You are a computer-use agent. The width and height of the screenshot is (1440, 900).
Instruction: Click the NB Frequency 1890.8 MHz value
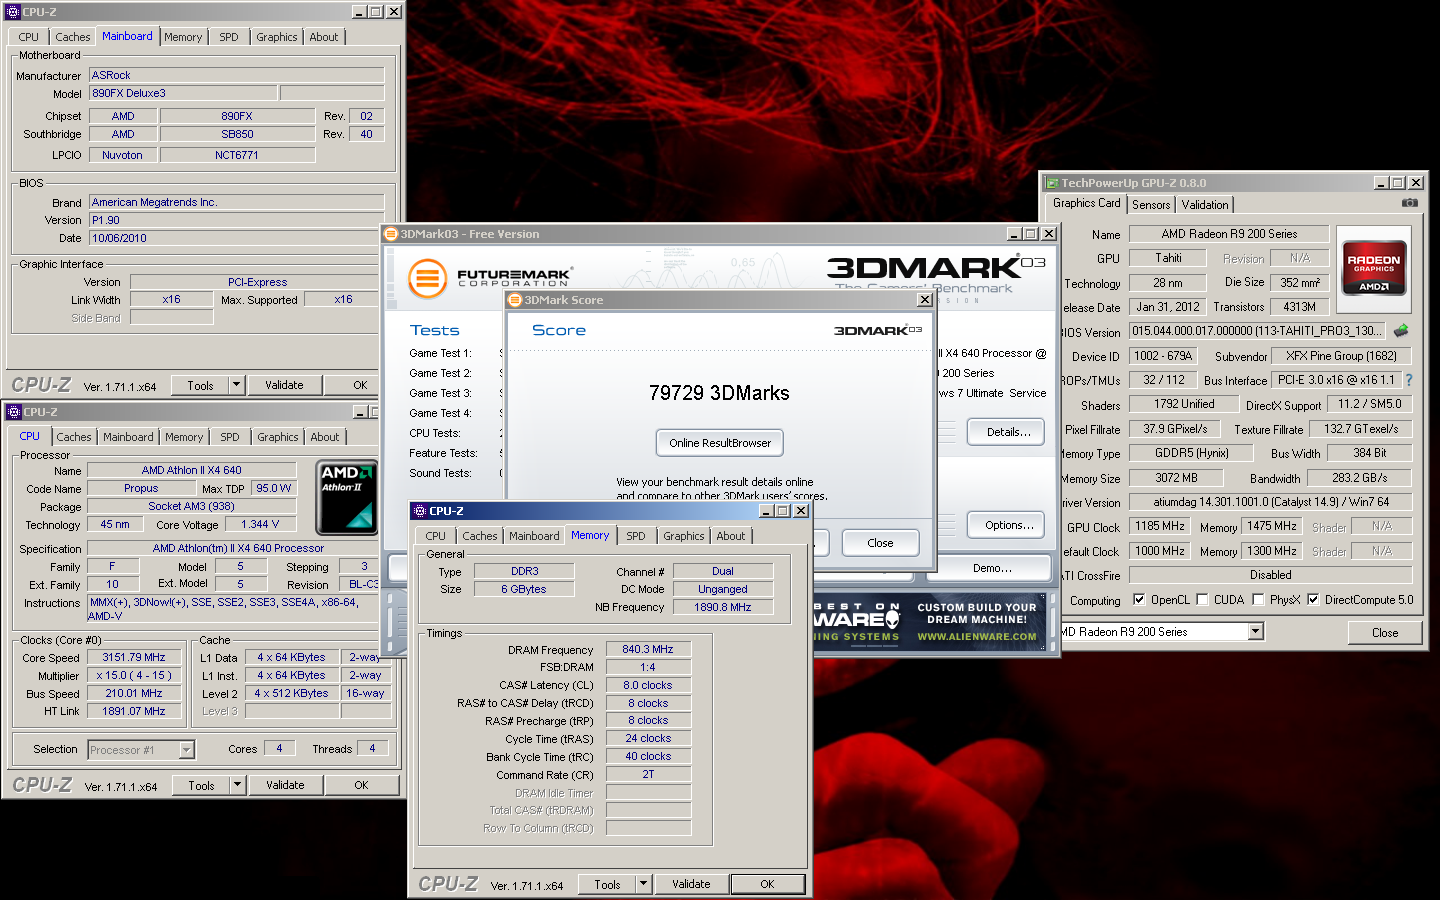point(723,607)
